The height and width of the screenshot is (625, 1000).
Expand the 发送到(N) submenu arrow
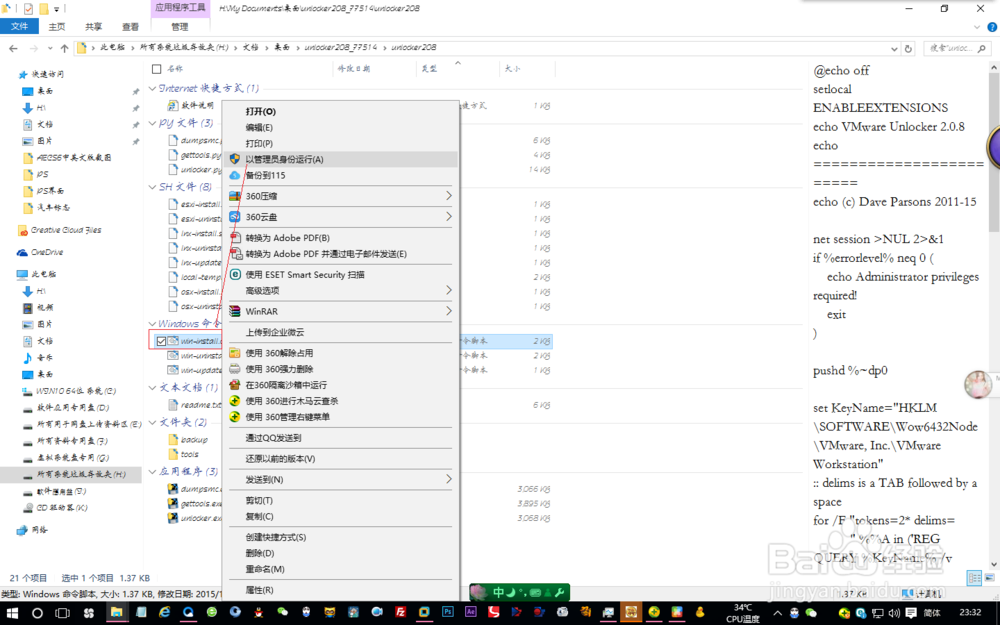tap(448, 479)
